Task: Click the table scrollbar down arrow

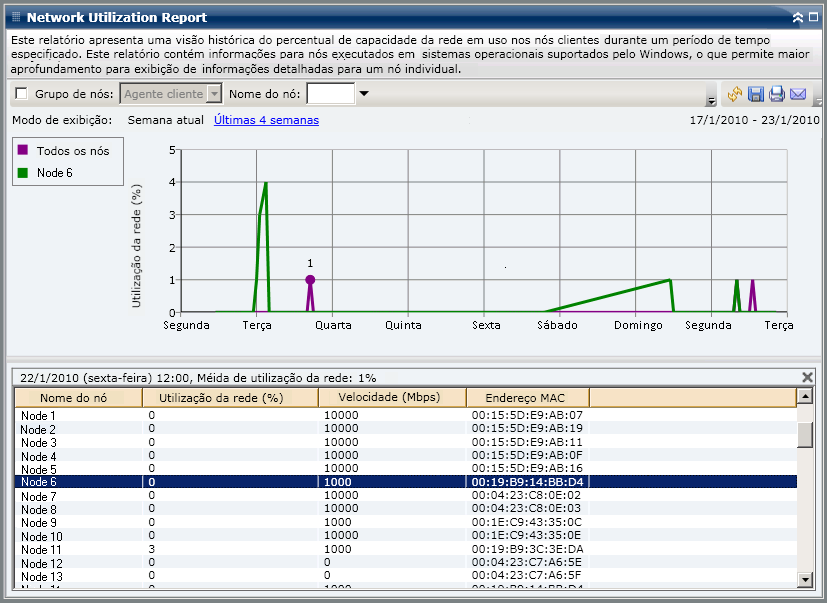Action: coord(804,580)
